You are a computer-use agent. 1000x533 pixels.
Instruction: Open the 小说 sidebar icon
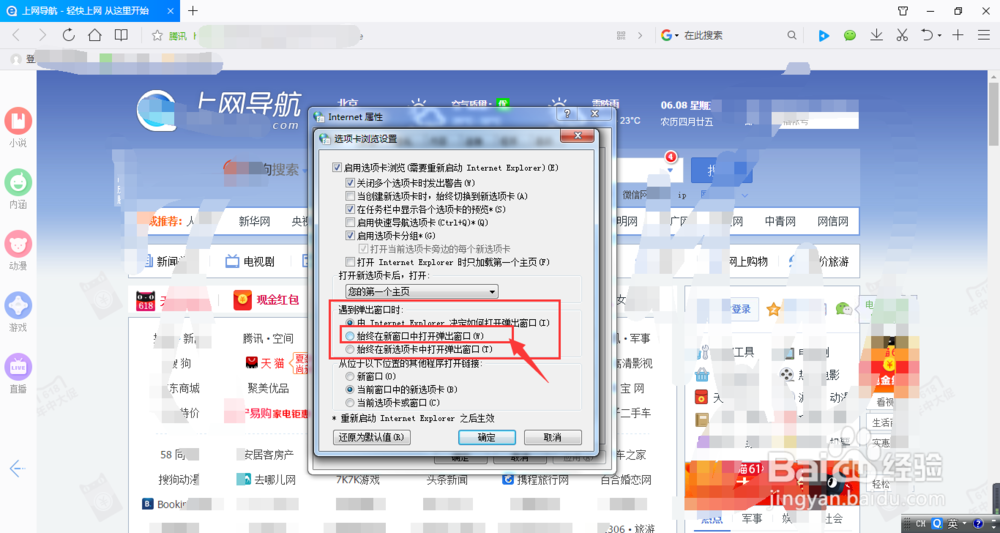coord(18,120)
